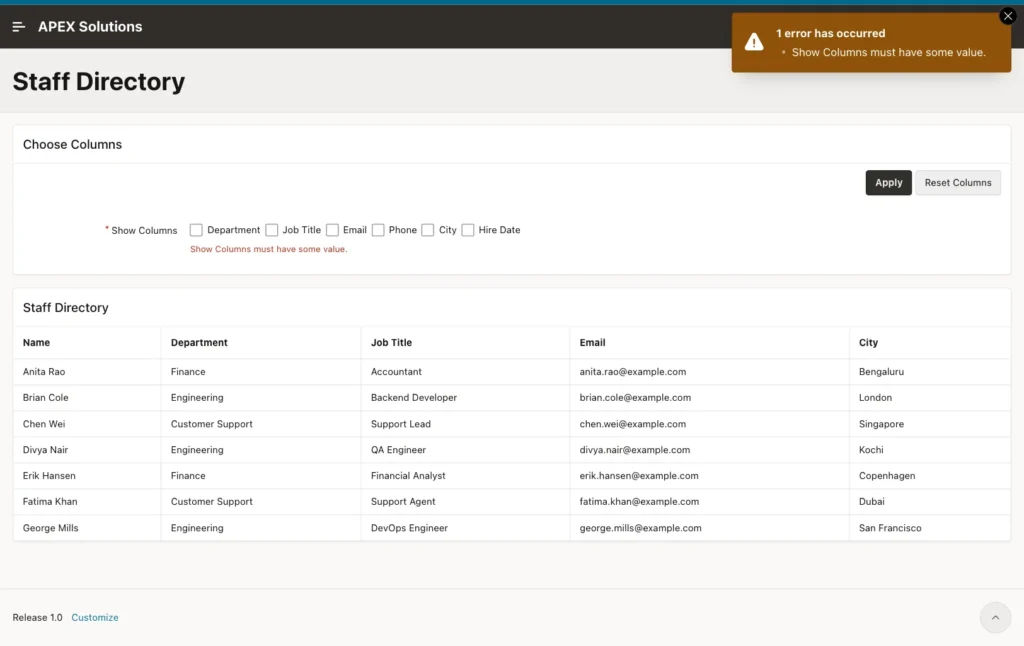Open the hamburger navigation menu
This screenshot has height=646, width=1024.
point(18,27)
